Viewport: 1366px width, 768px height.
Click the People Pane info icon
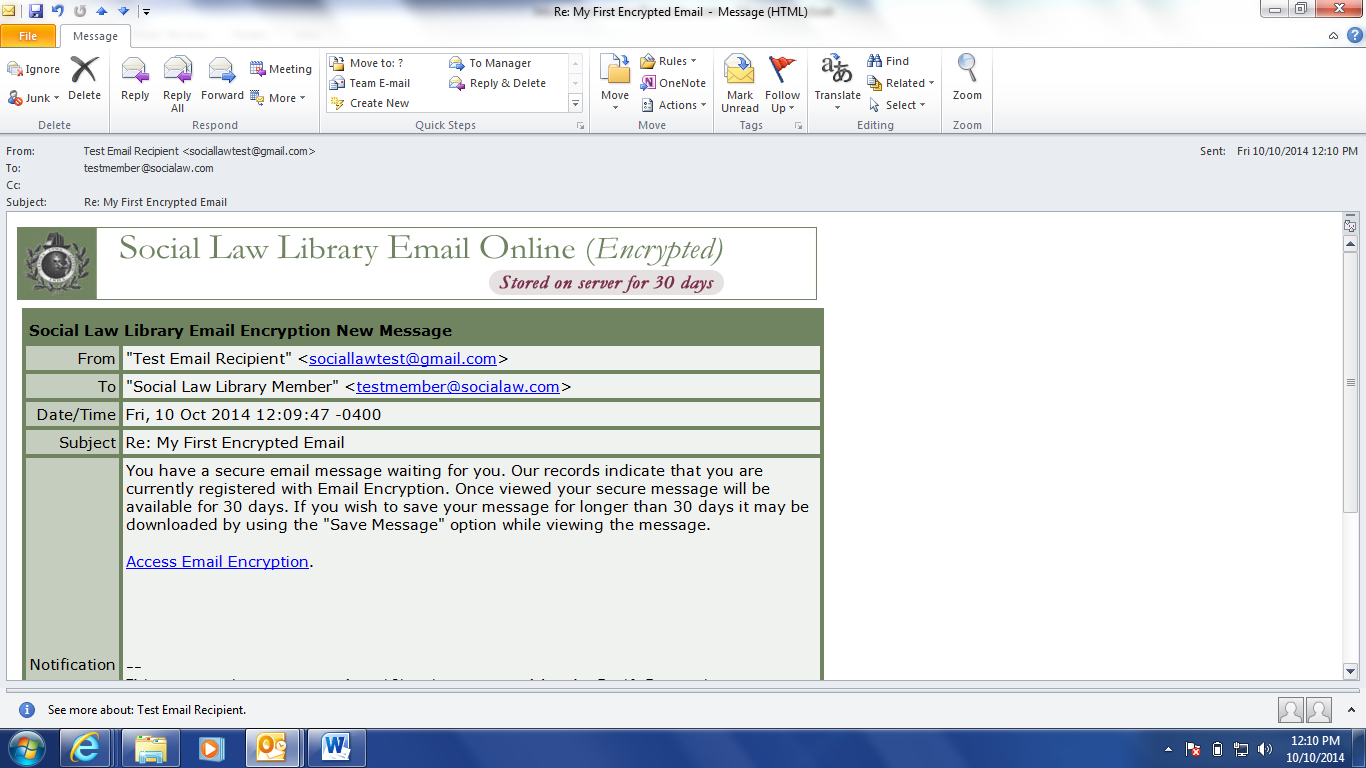(27, 709)
